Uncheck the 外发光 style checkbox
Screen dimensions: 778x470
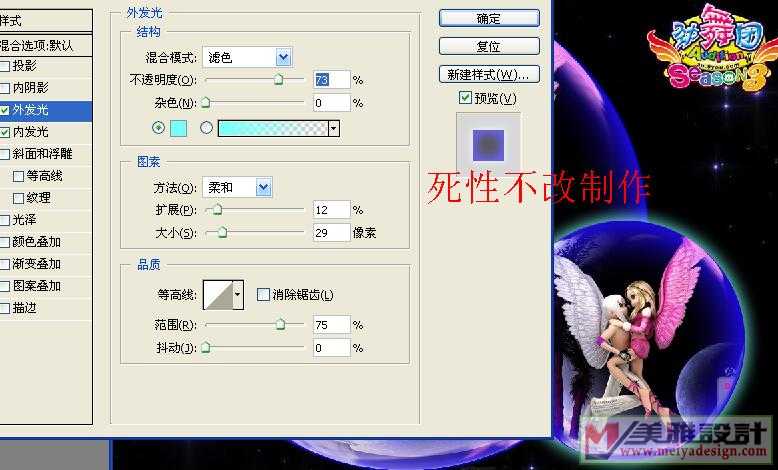(4, 110)
